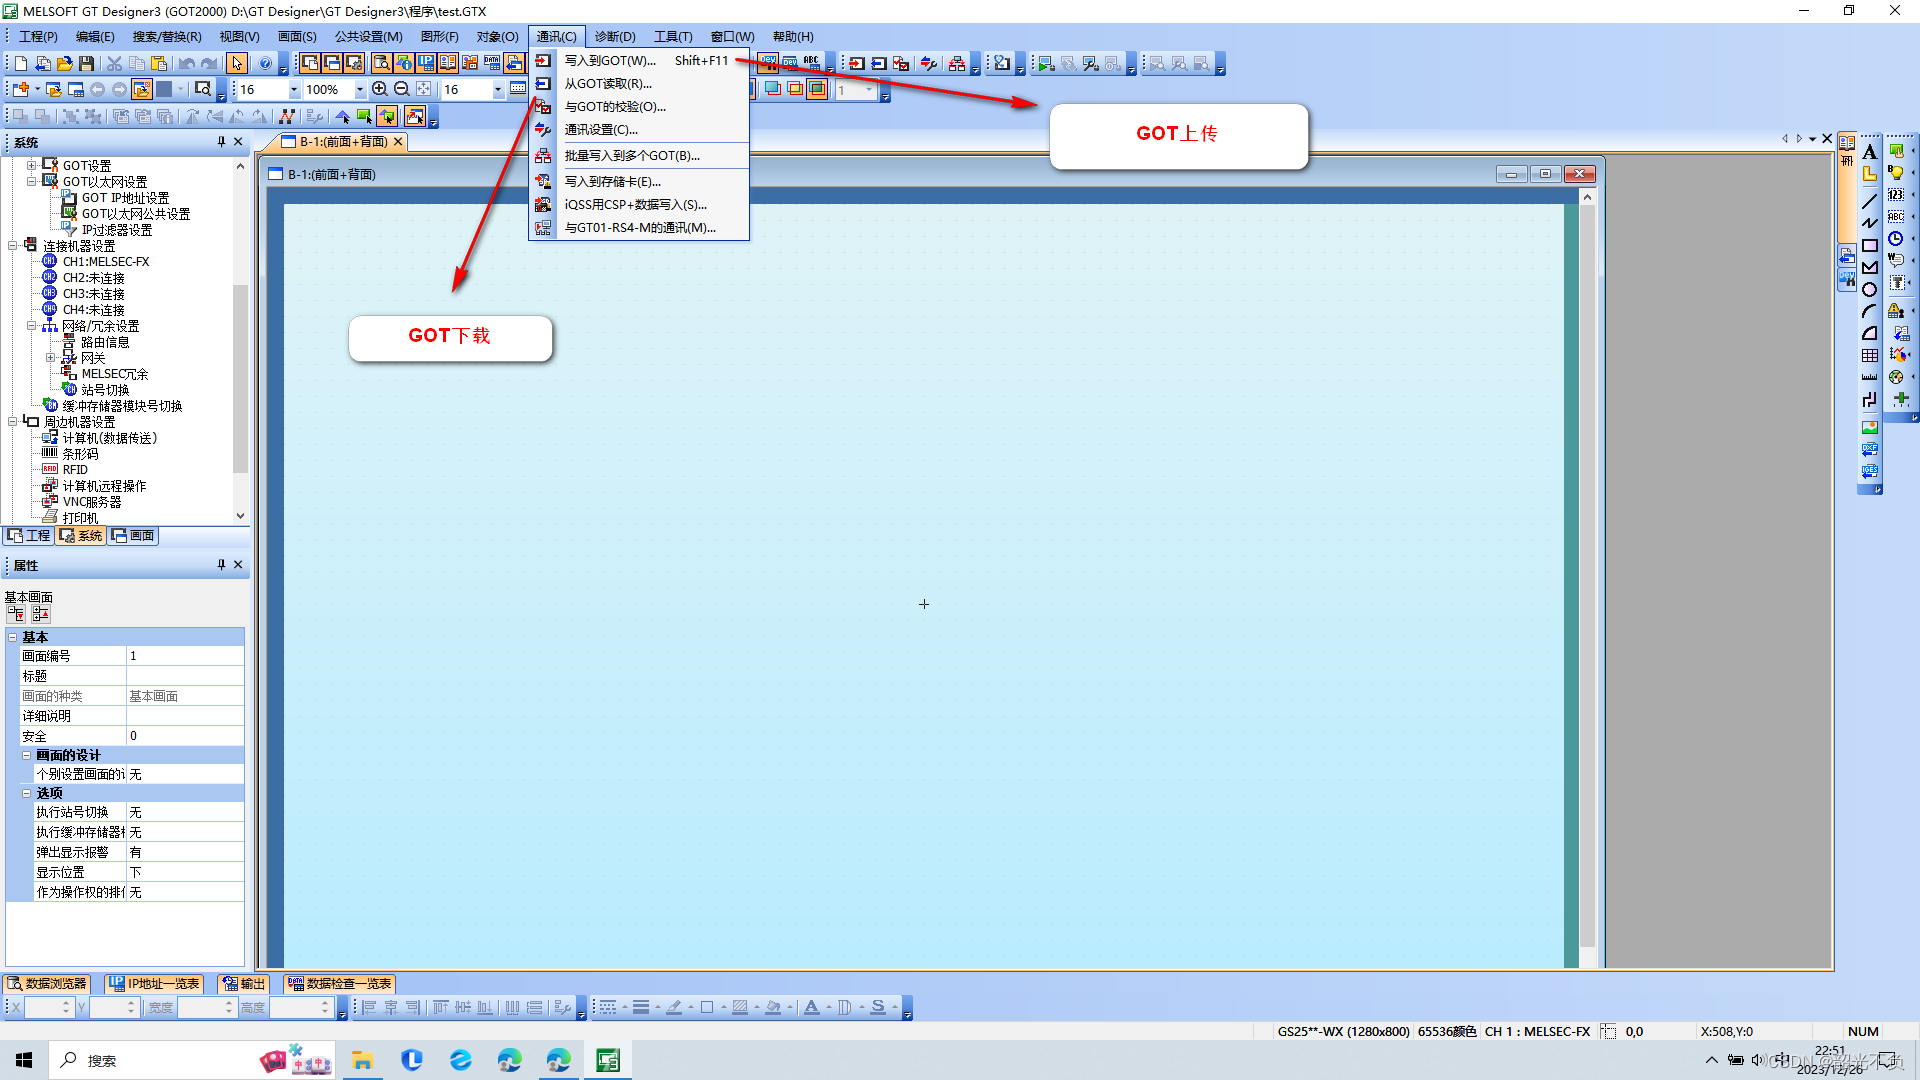This screenshot has height=1080, width=1920.
Task: Switch to the 画面 panel tab
Action: 134,536
